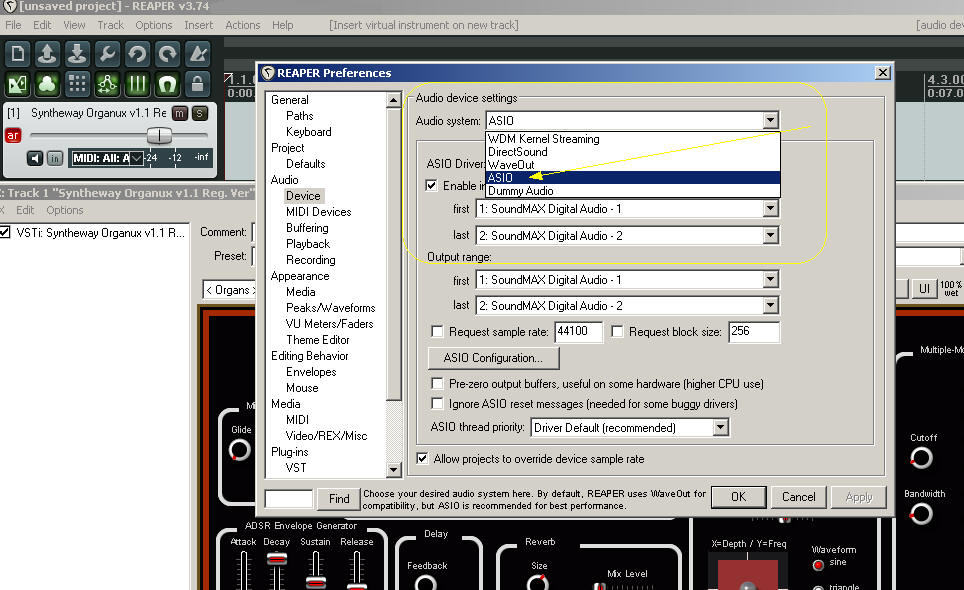Viewport: 964px width, 590px height.
Task: Toggle the metronome icon
Action: tap(197, 54)
